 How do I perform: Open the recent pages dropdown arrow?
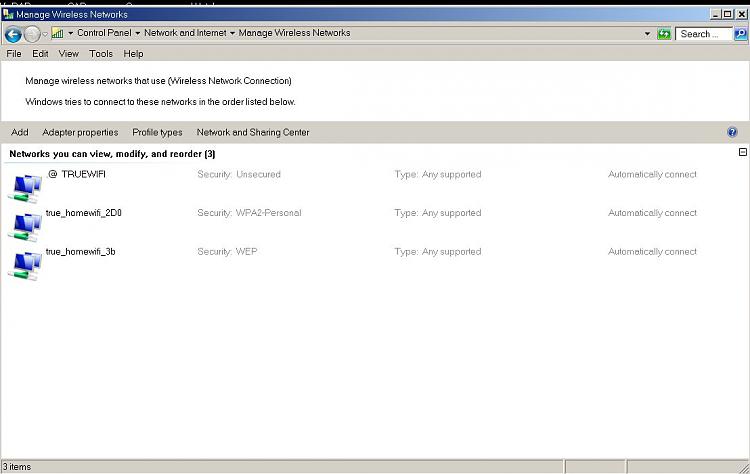tap(45, 34)
